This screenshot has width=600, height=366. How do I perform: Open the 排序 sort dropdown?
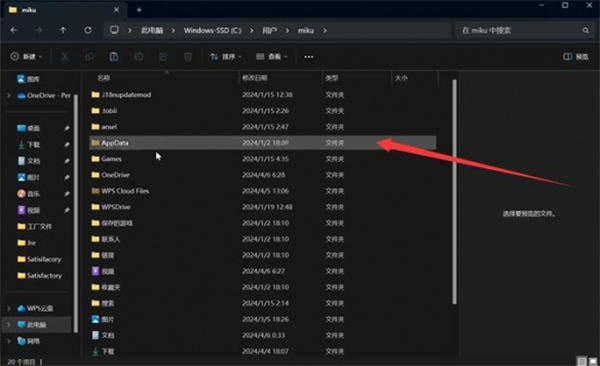pos(225,57)
